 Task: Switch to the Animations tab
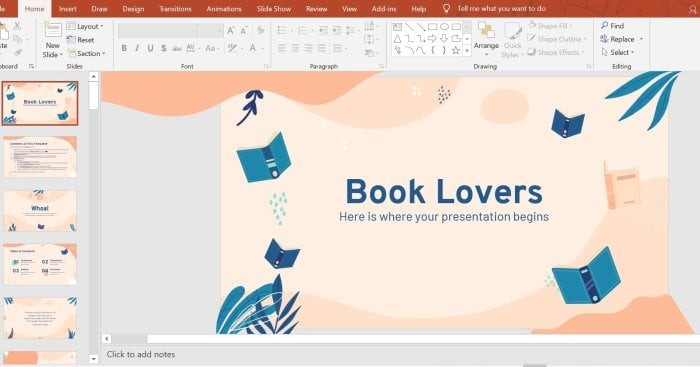224,8
